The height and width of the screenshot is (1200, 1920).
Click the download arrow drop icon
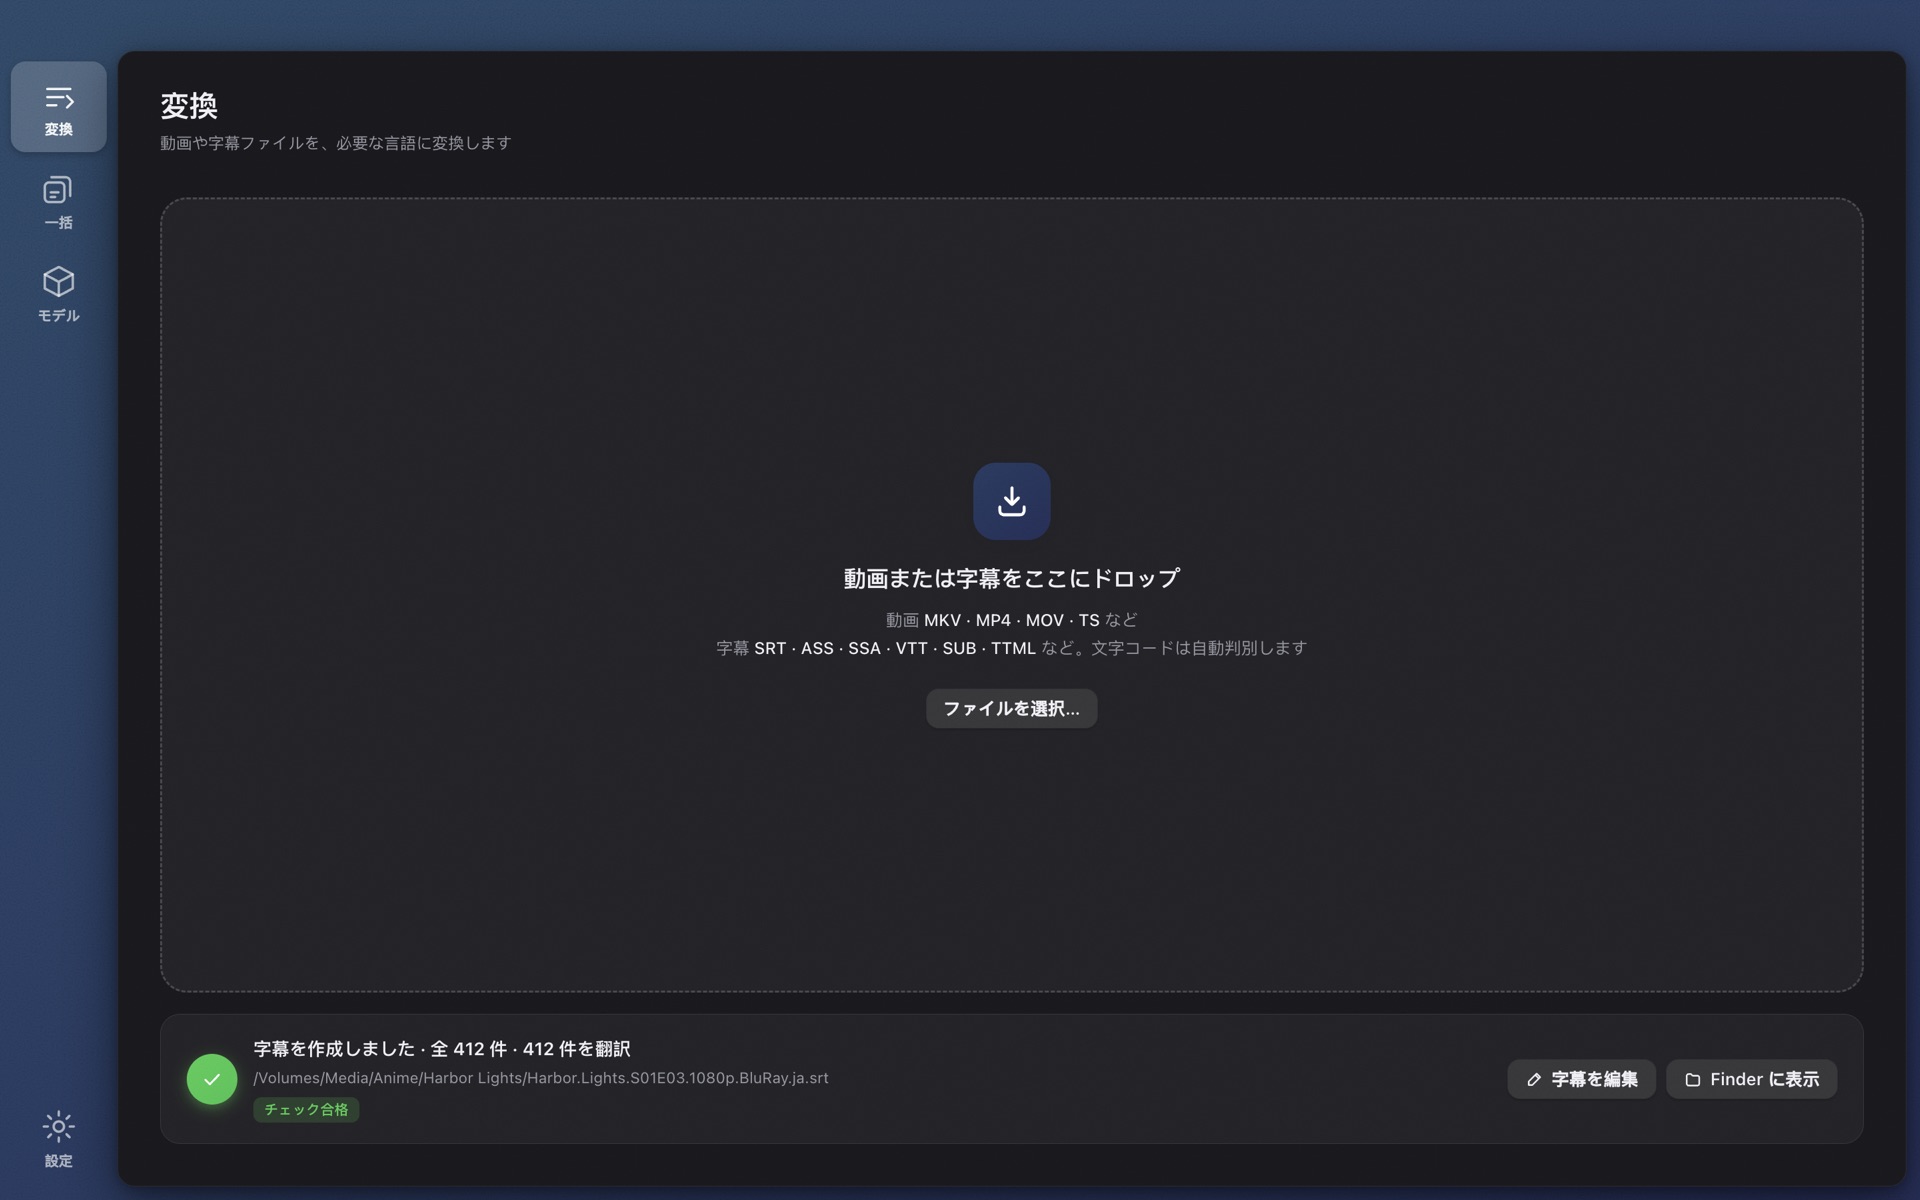[1011, 501]
